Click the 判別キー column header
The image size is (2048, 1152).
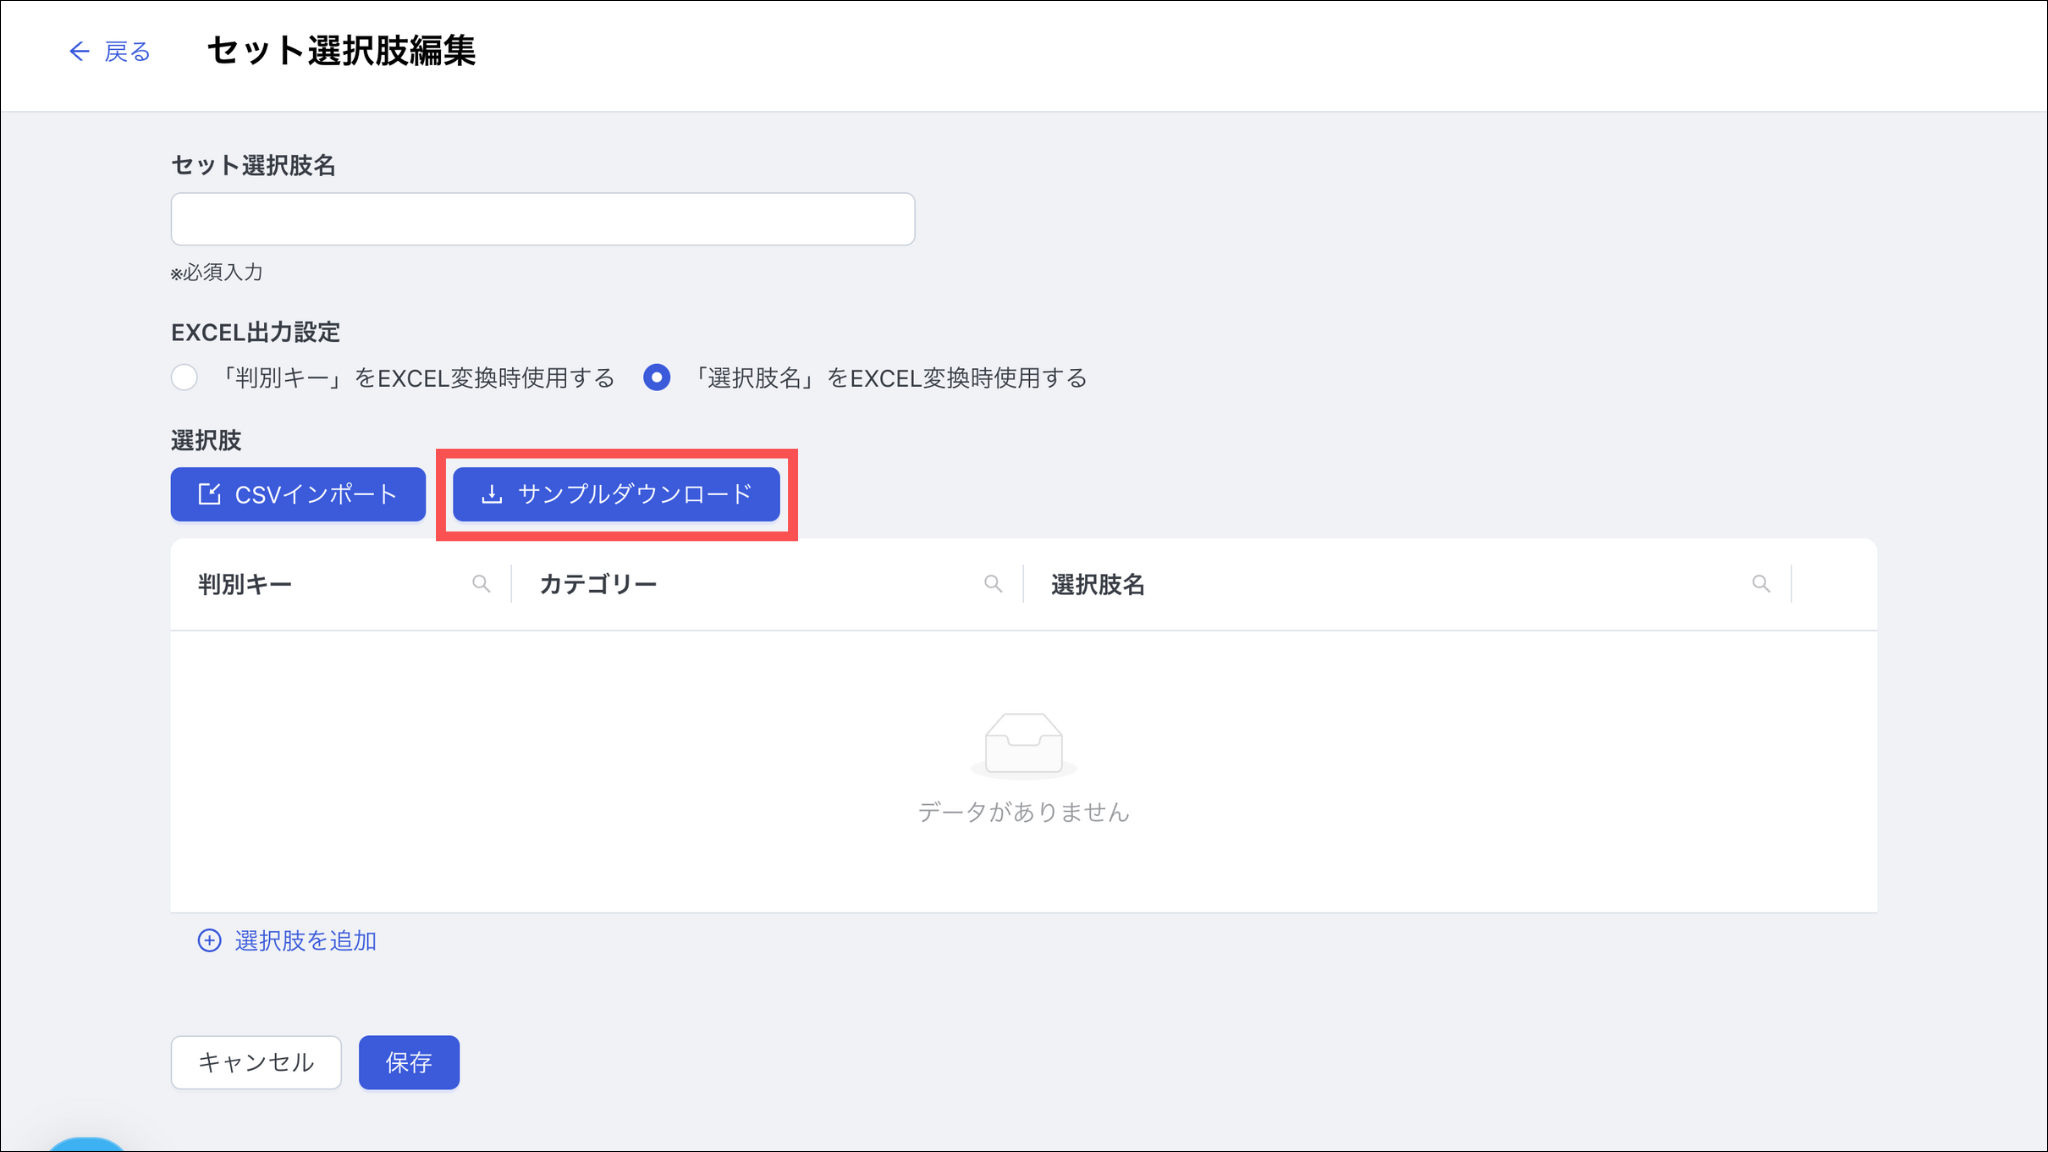click(245, 584)
